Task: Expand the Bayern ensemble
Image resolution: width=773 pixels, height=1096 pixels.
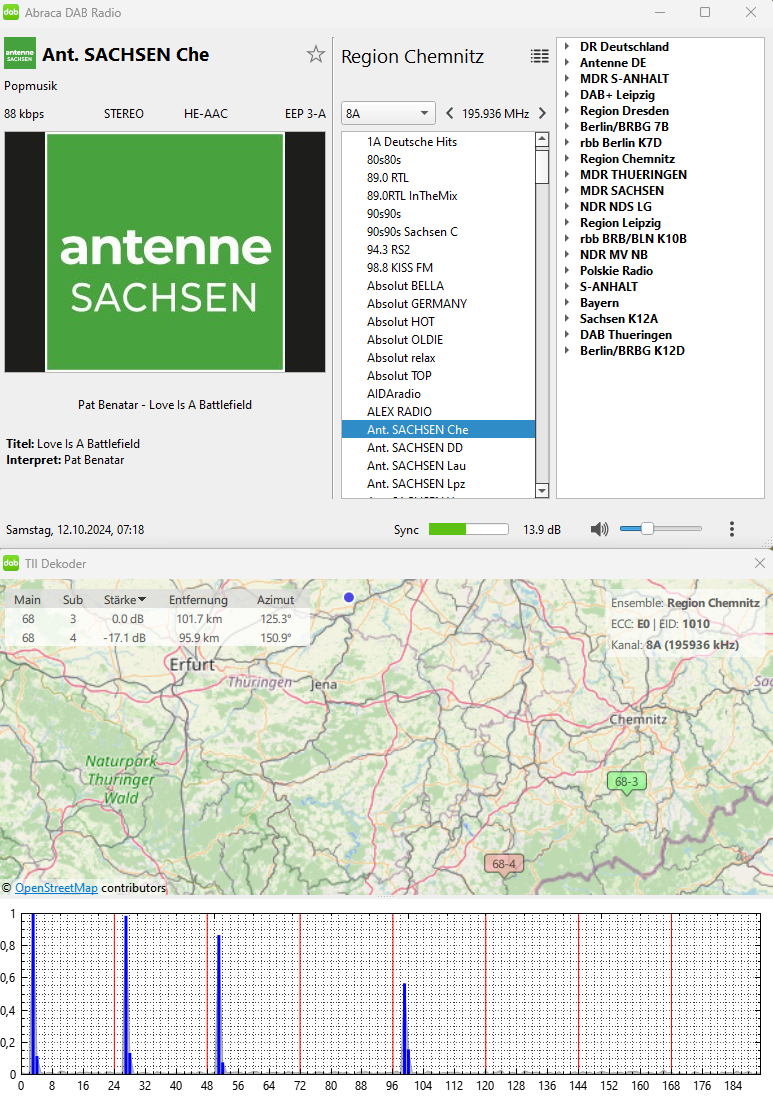Action: click(x=567, y=303)
